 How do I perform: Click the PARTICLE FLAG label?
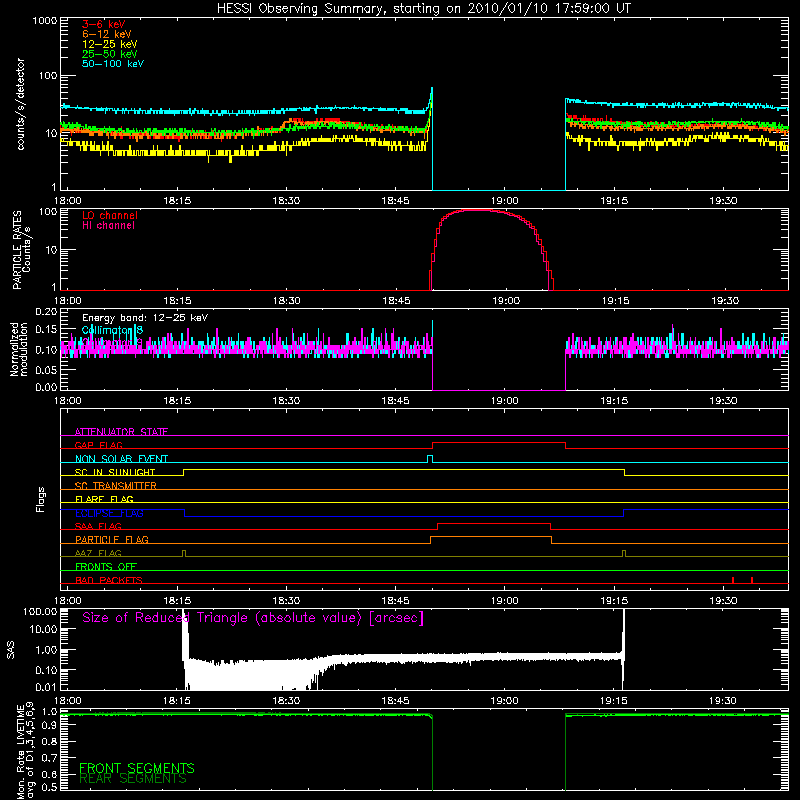tap(112, 539)
